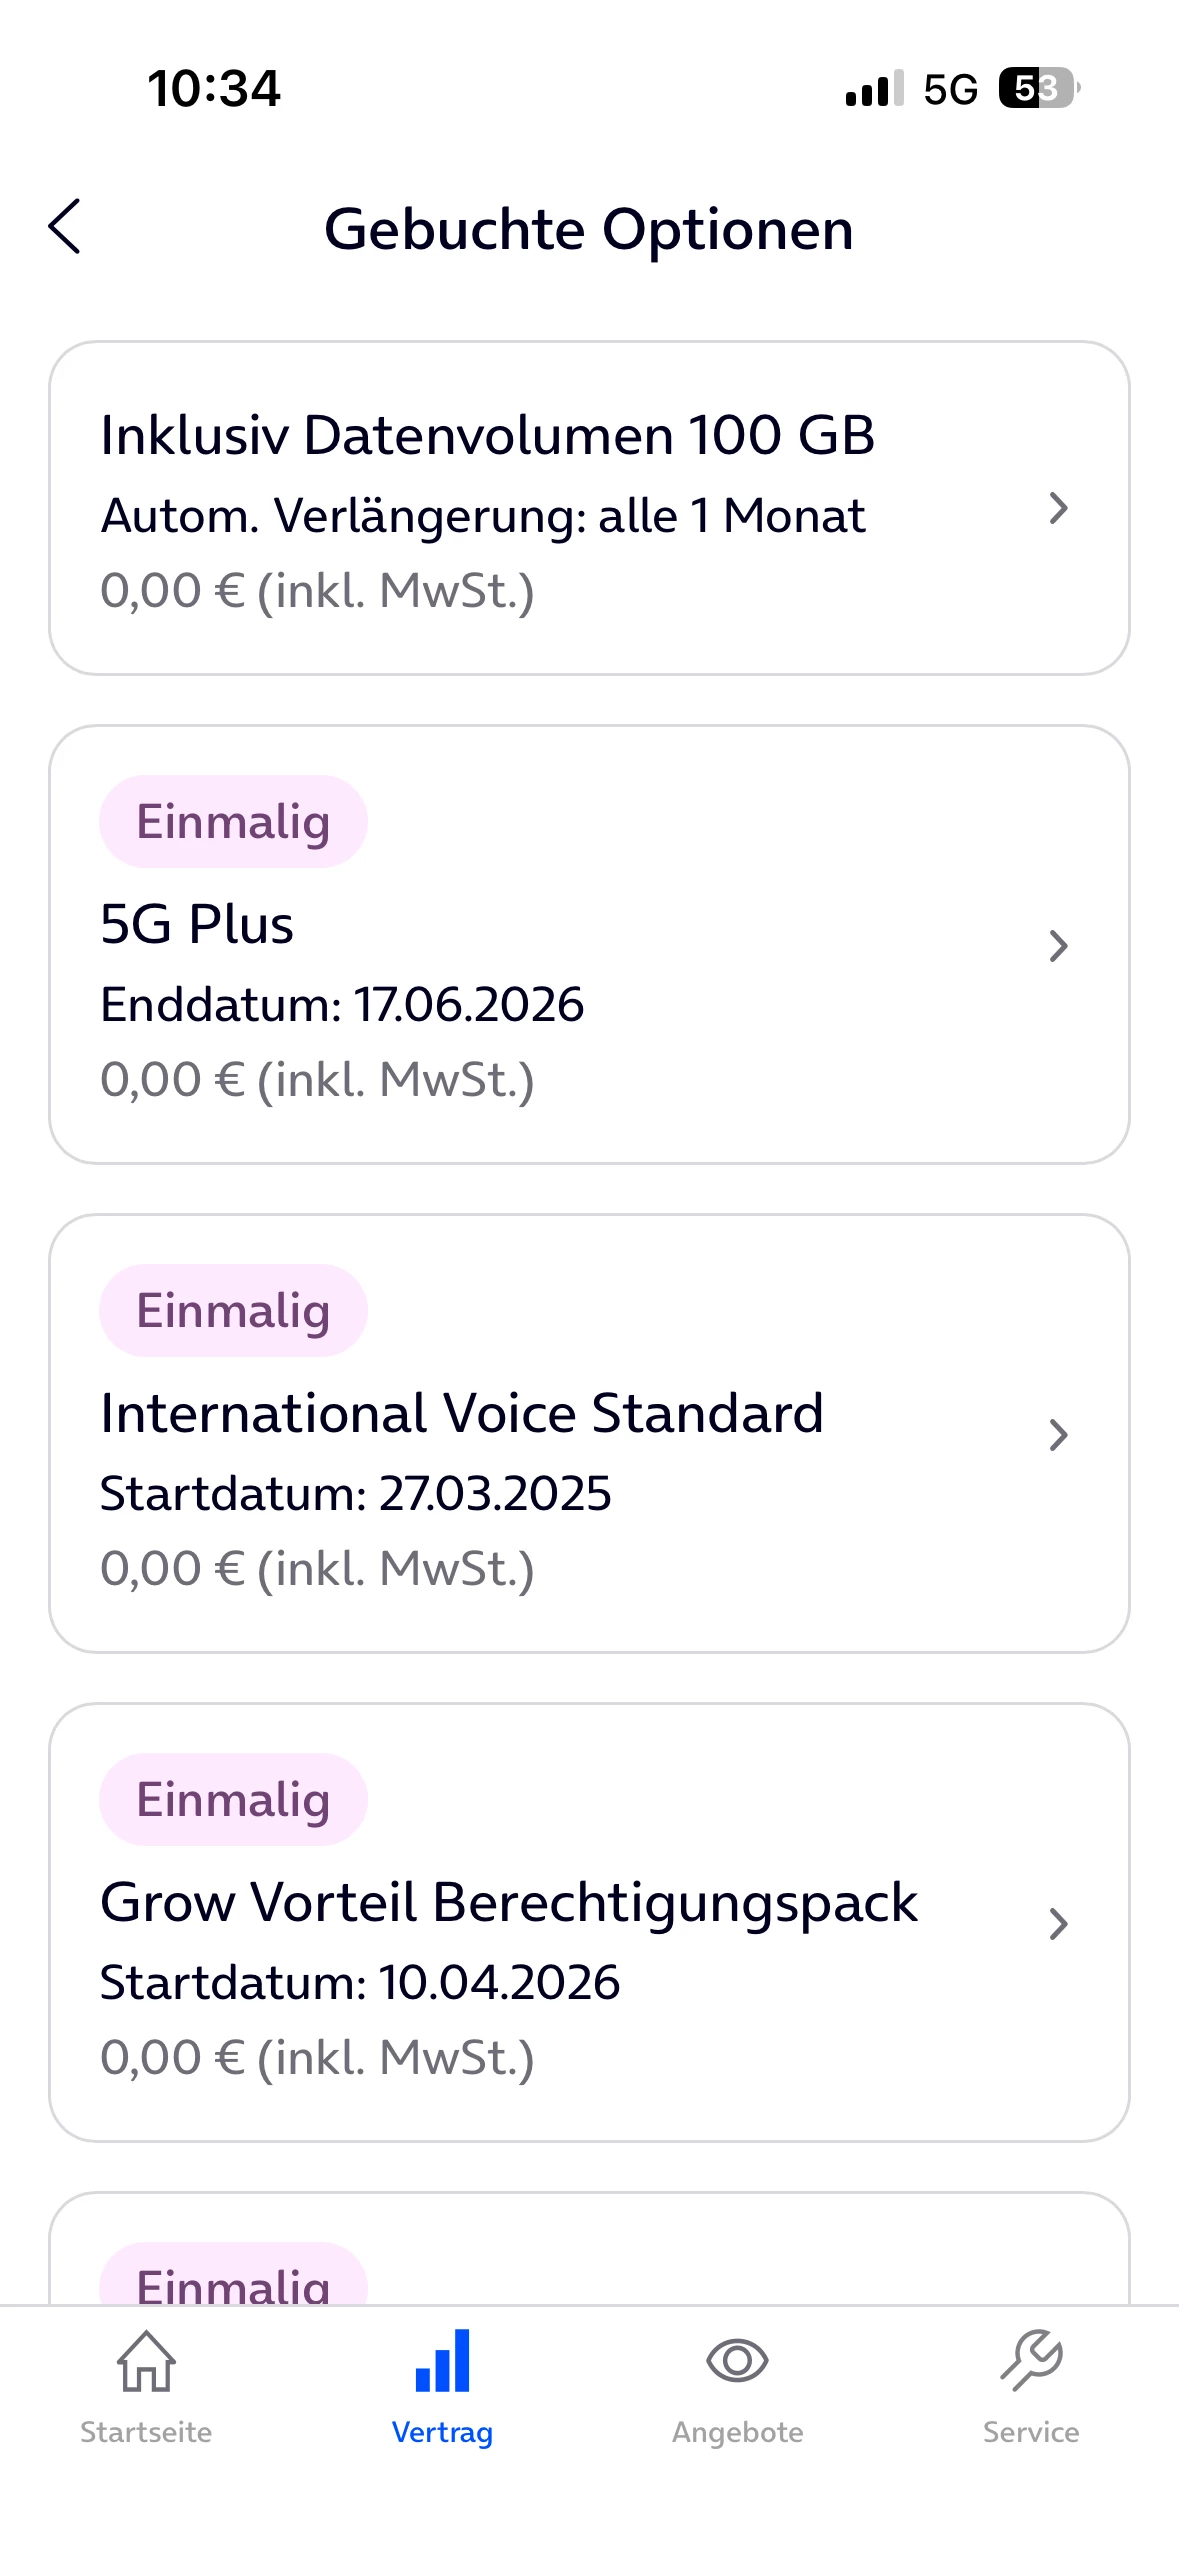Tap the 10:34 clock in status bar
The width and height of the screenshot is (1179, 2556).
pos(214,88)
